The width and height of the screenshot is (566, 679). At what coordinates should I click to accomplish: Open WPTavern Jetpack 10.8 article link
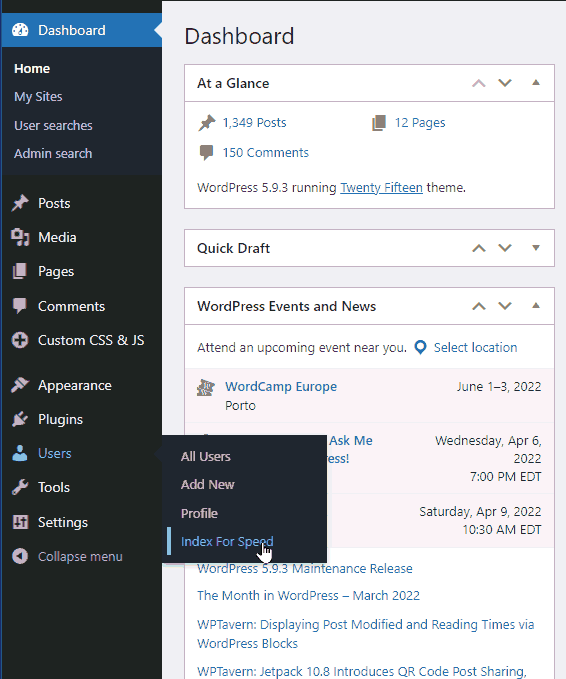[x=361, y=671]
